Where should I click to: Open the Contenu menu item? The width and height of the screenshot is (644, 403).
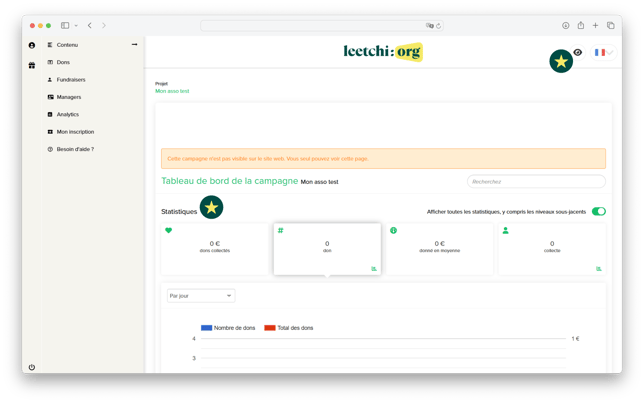coord(67,45)
